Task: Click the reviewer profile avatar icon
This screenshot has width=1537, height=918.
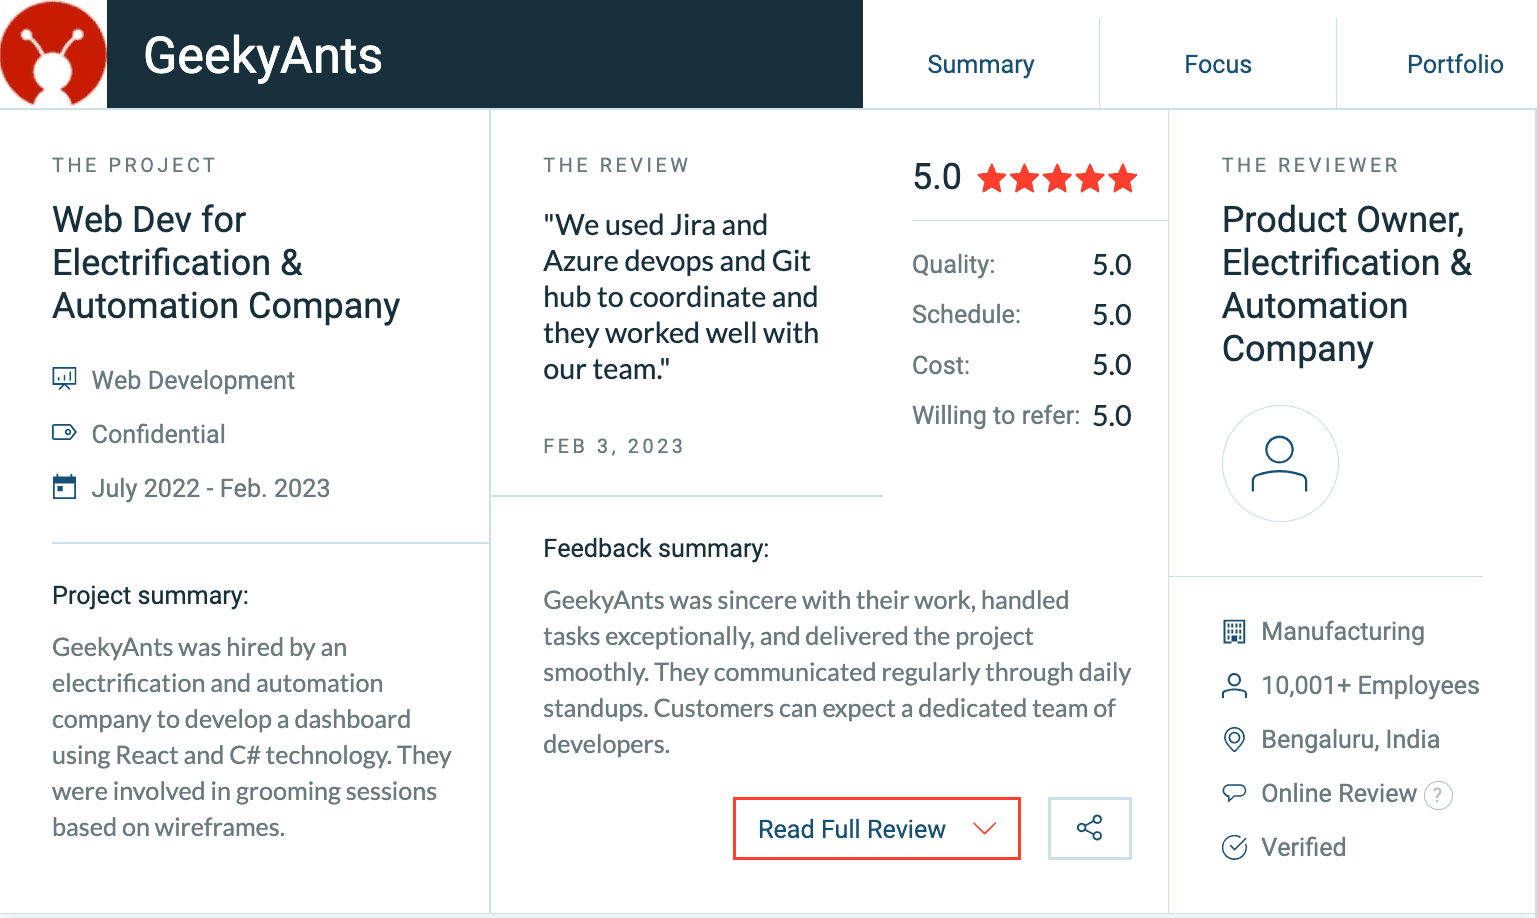Action: point(1279,463)
